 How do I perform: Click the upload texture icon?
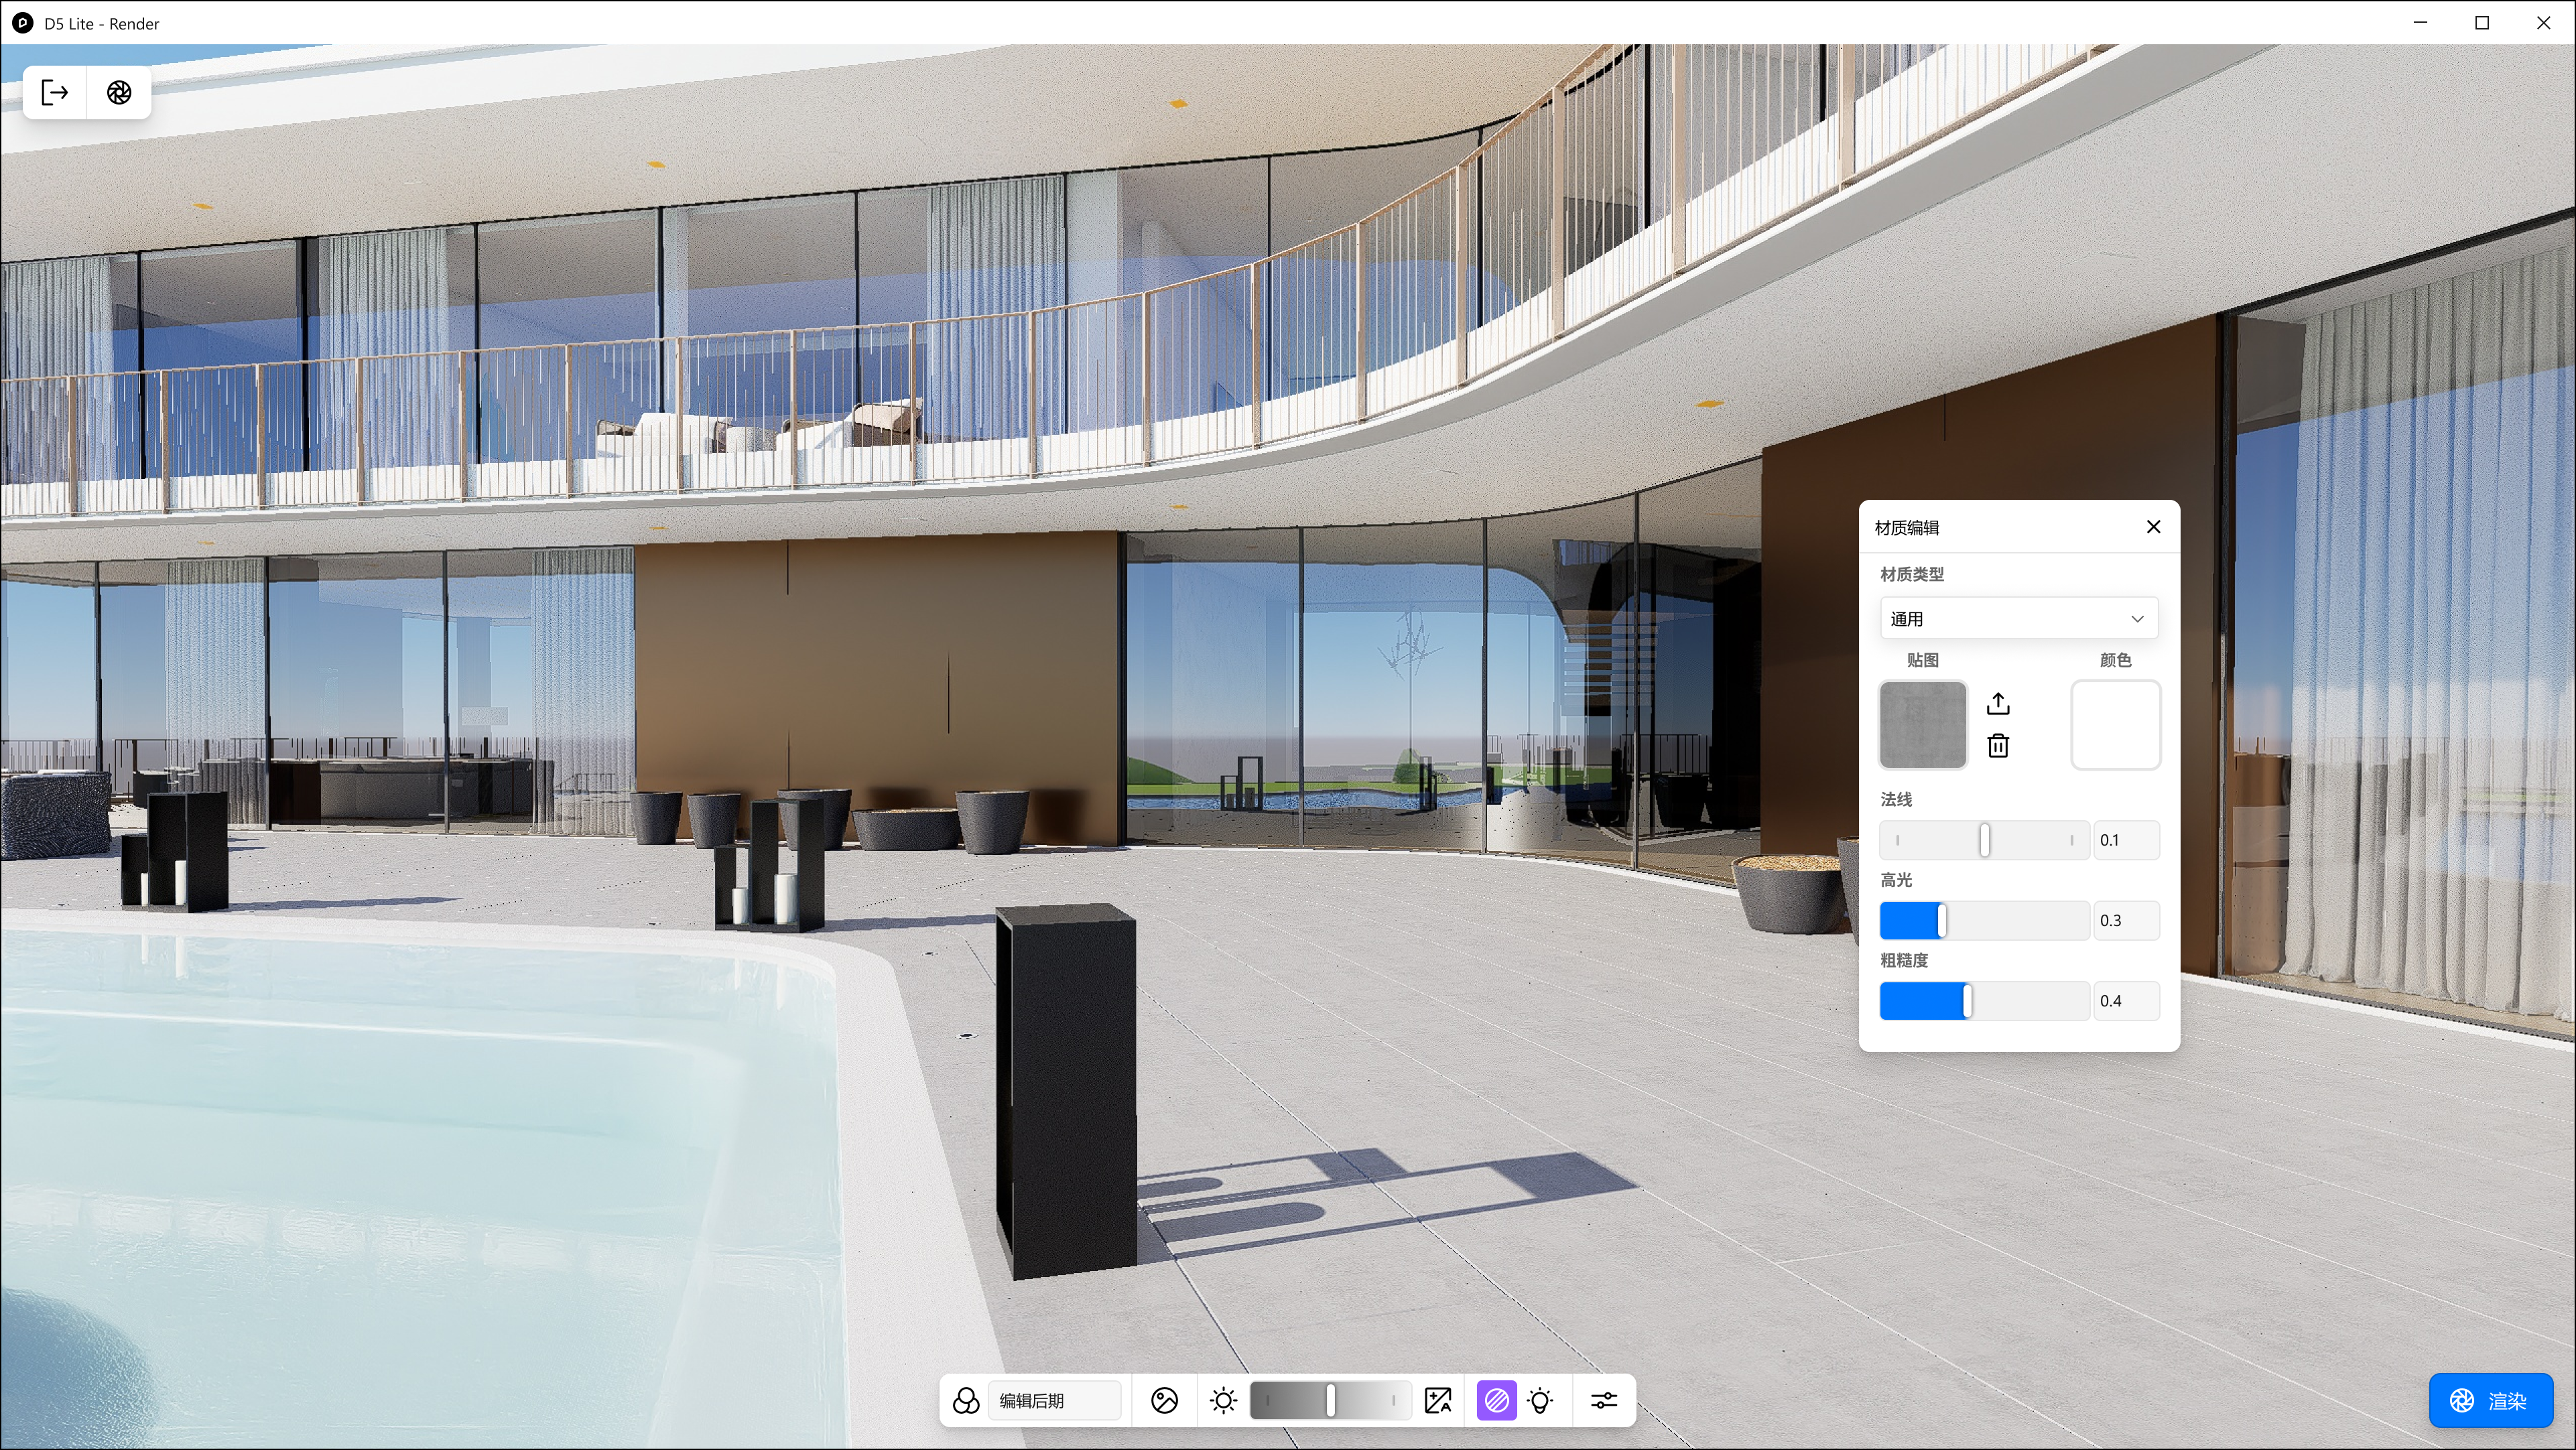pos(1998,703)
